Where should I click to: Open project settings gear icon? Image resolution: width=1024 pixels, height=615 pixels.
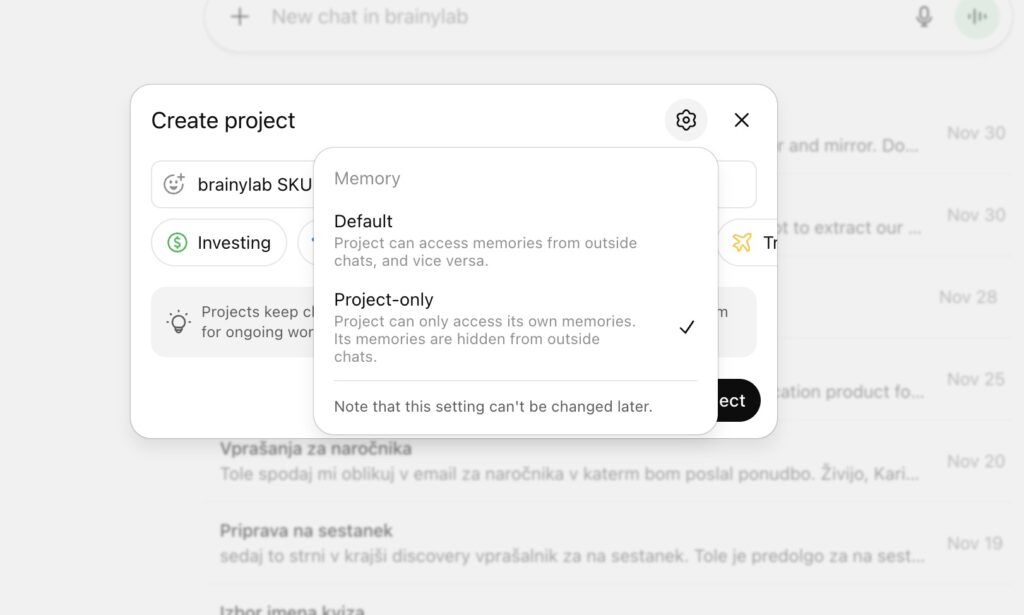(686, 120)
